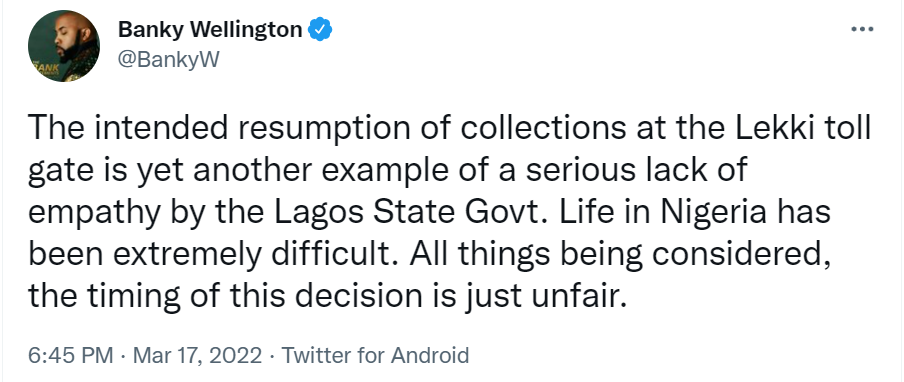
Task: Open the three-dot more options menu
Action: tap(862, 29)
